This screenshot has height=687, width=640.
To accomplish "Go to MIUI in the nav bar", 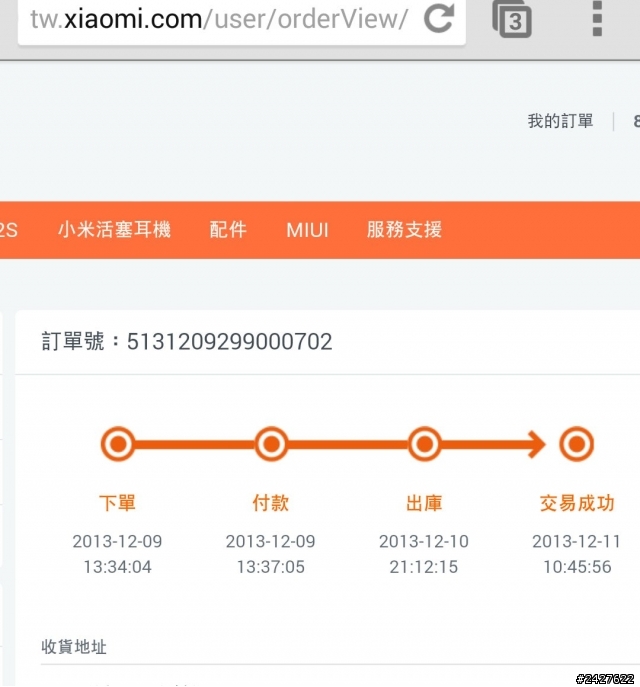I will pyautogui.click(x=308, y=230).
